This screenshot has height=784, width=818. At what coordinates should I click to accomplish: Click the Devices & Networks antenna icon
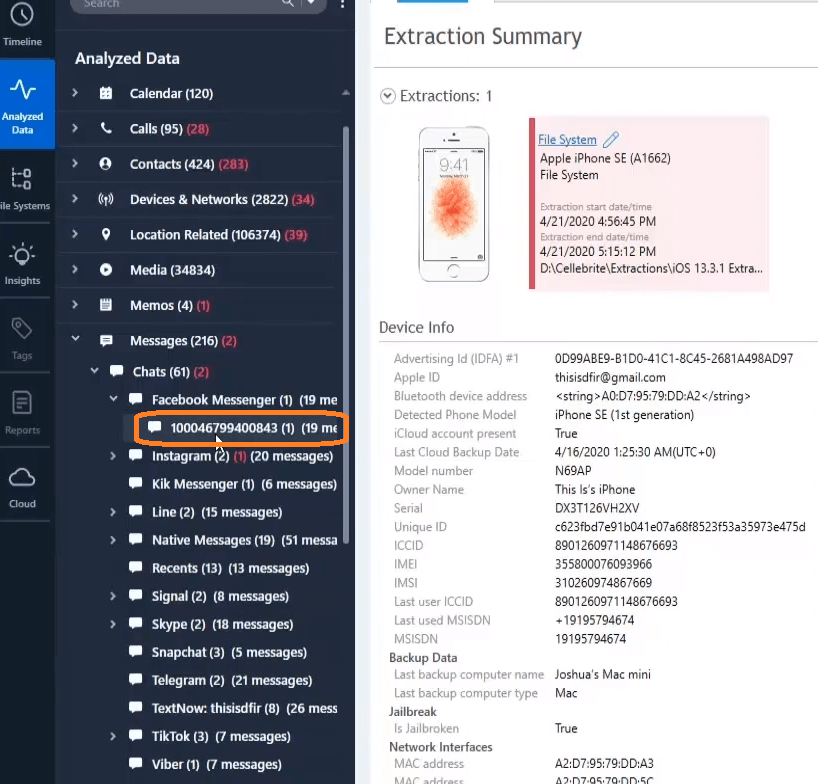[106, 199]
